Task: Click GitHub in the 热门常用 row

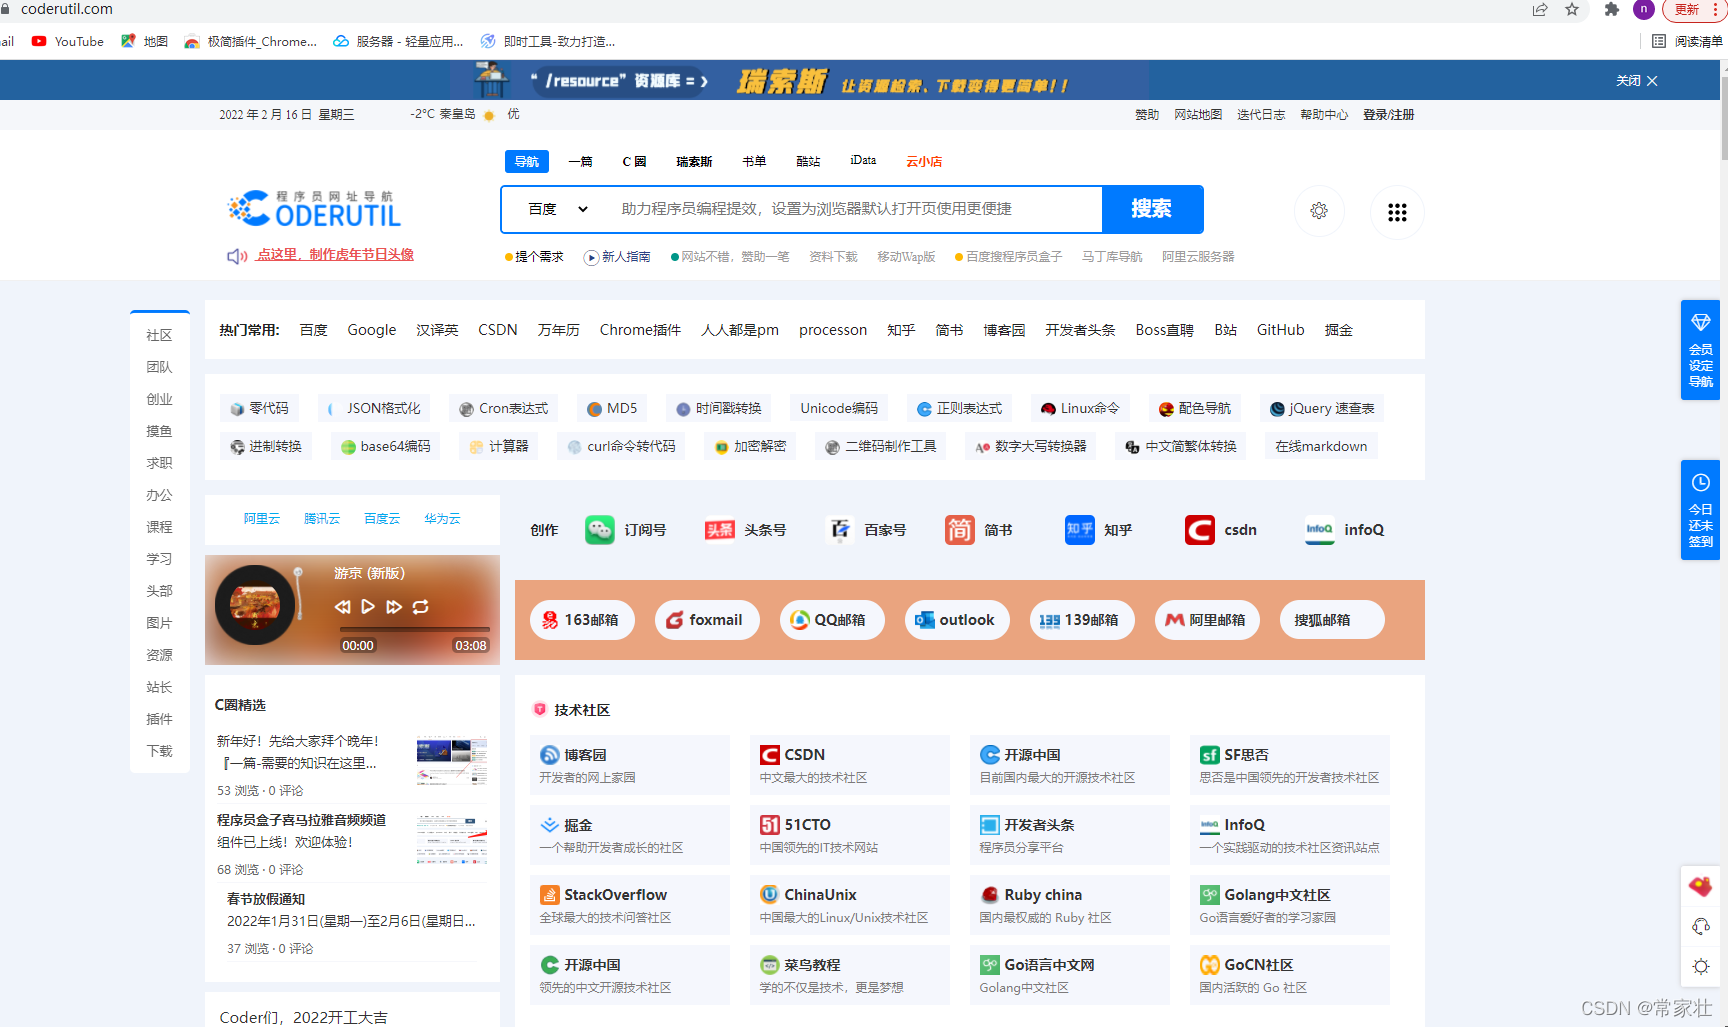Action: click(1280, 330)
